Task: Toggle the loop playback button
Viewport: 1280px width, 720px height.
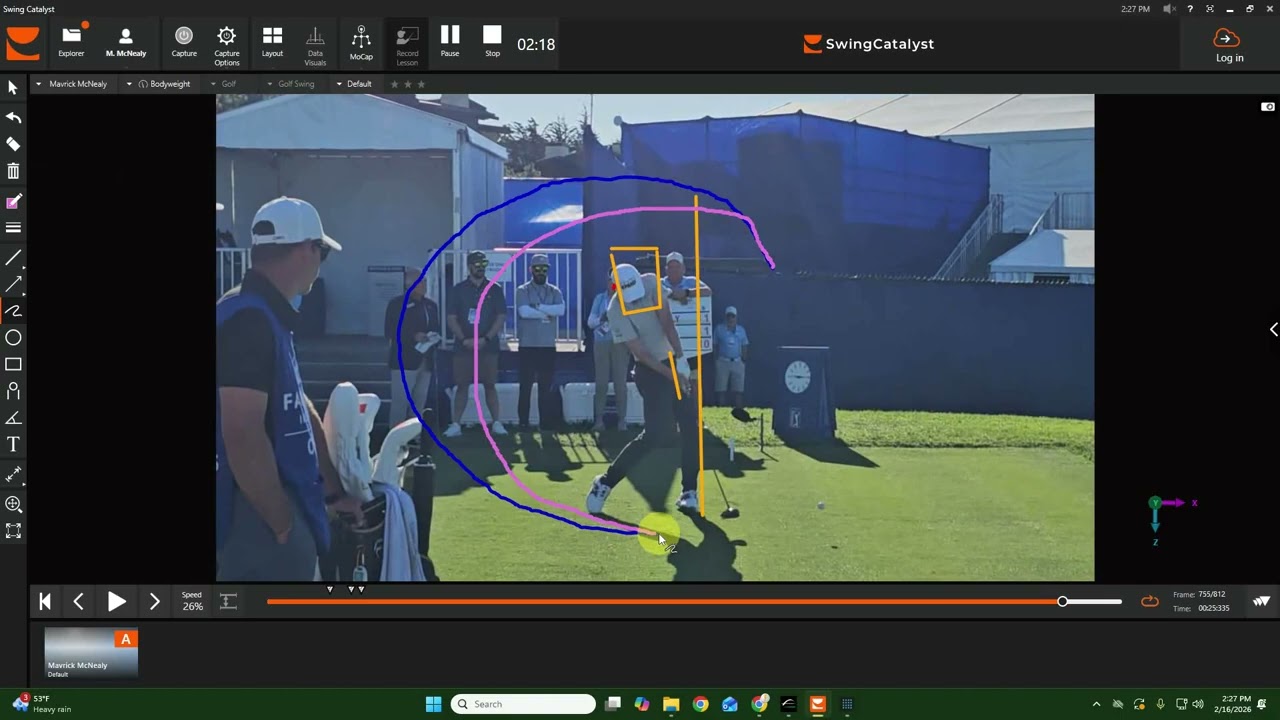Action: click(1149, 601)
